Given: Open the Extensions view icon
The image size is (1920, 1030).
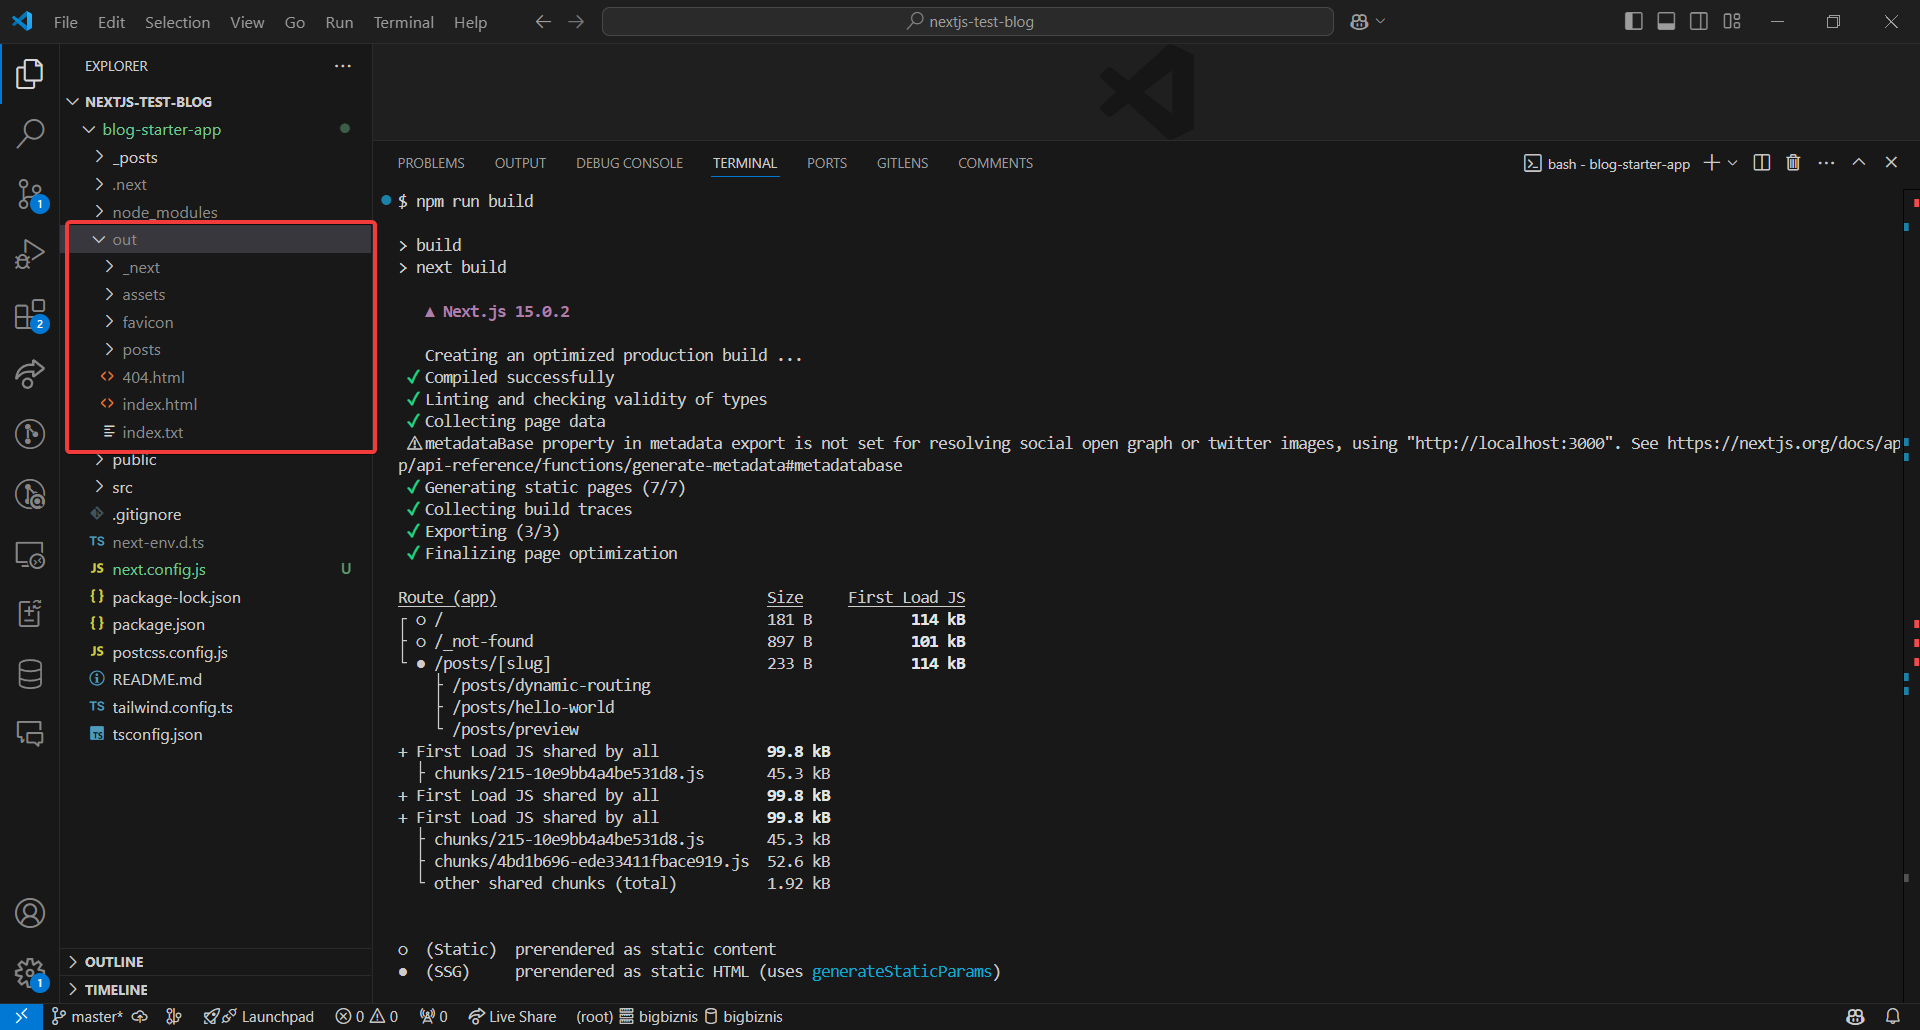Looking at the screenshot, I should (30, 315).
